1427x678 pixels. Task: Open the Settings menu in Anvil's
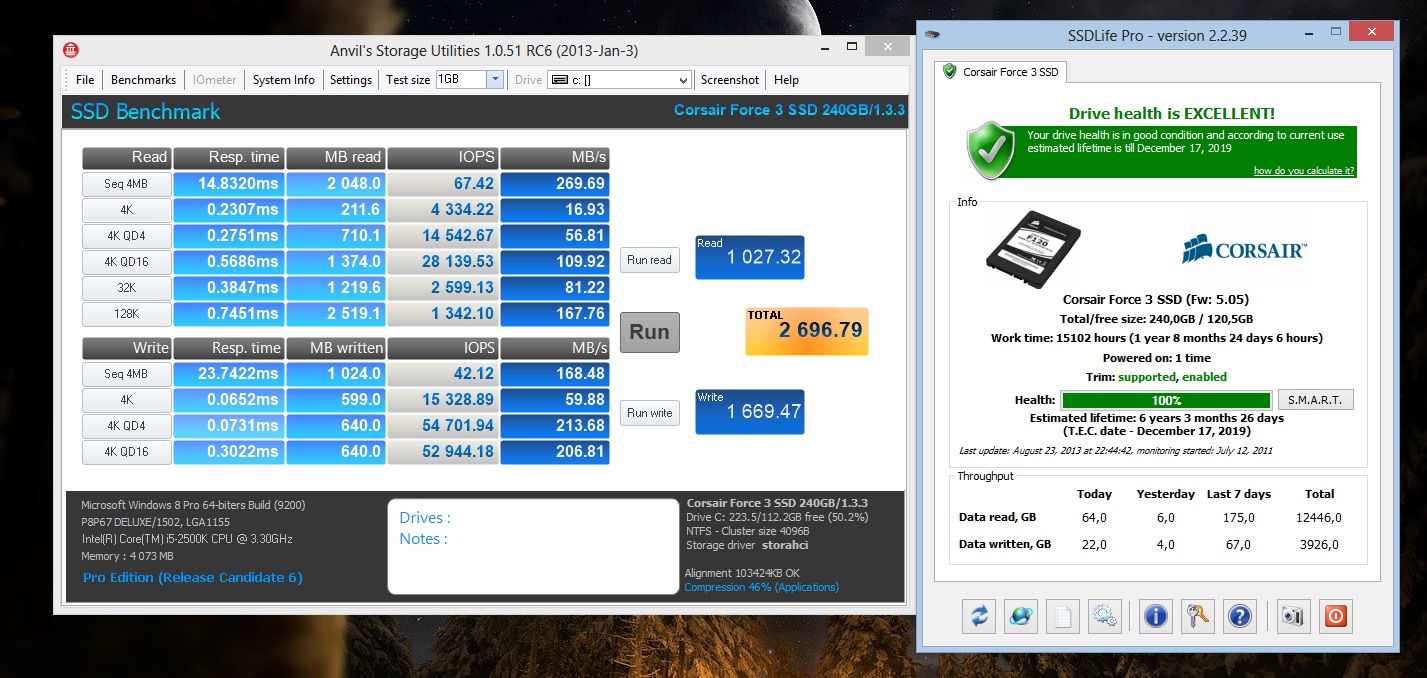351,80
